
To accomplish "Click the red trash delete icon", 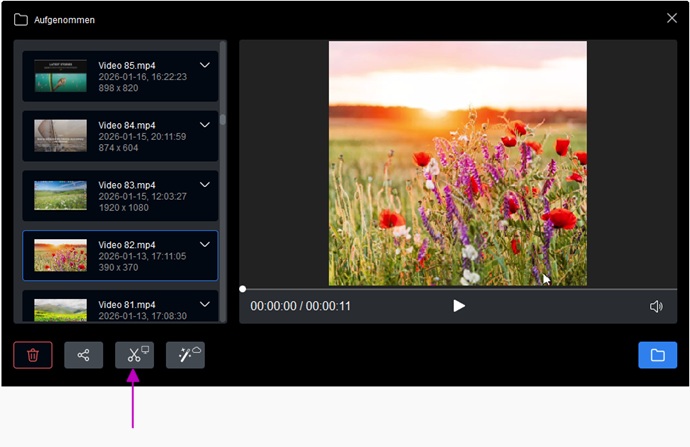I will [33, 355].
